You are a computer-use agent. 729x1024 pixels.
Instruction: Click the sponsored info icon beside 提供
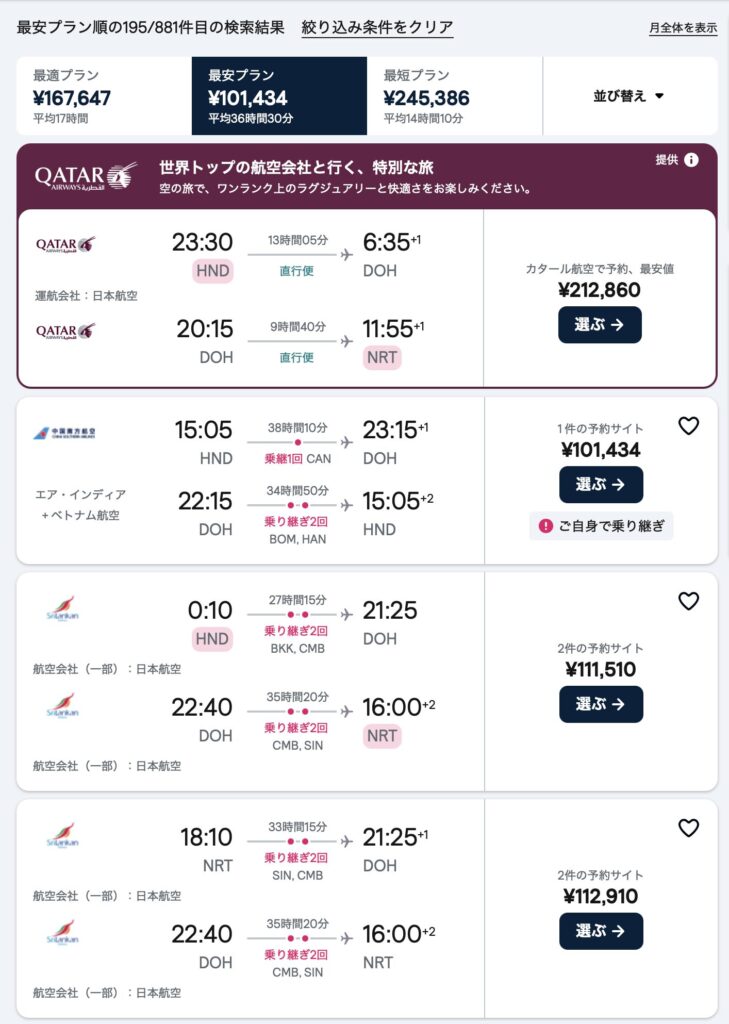click(691, 160)
